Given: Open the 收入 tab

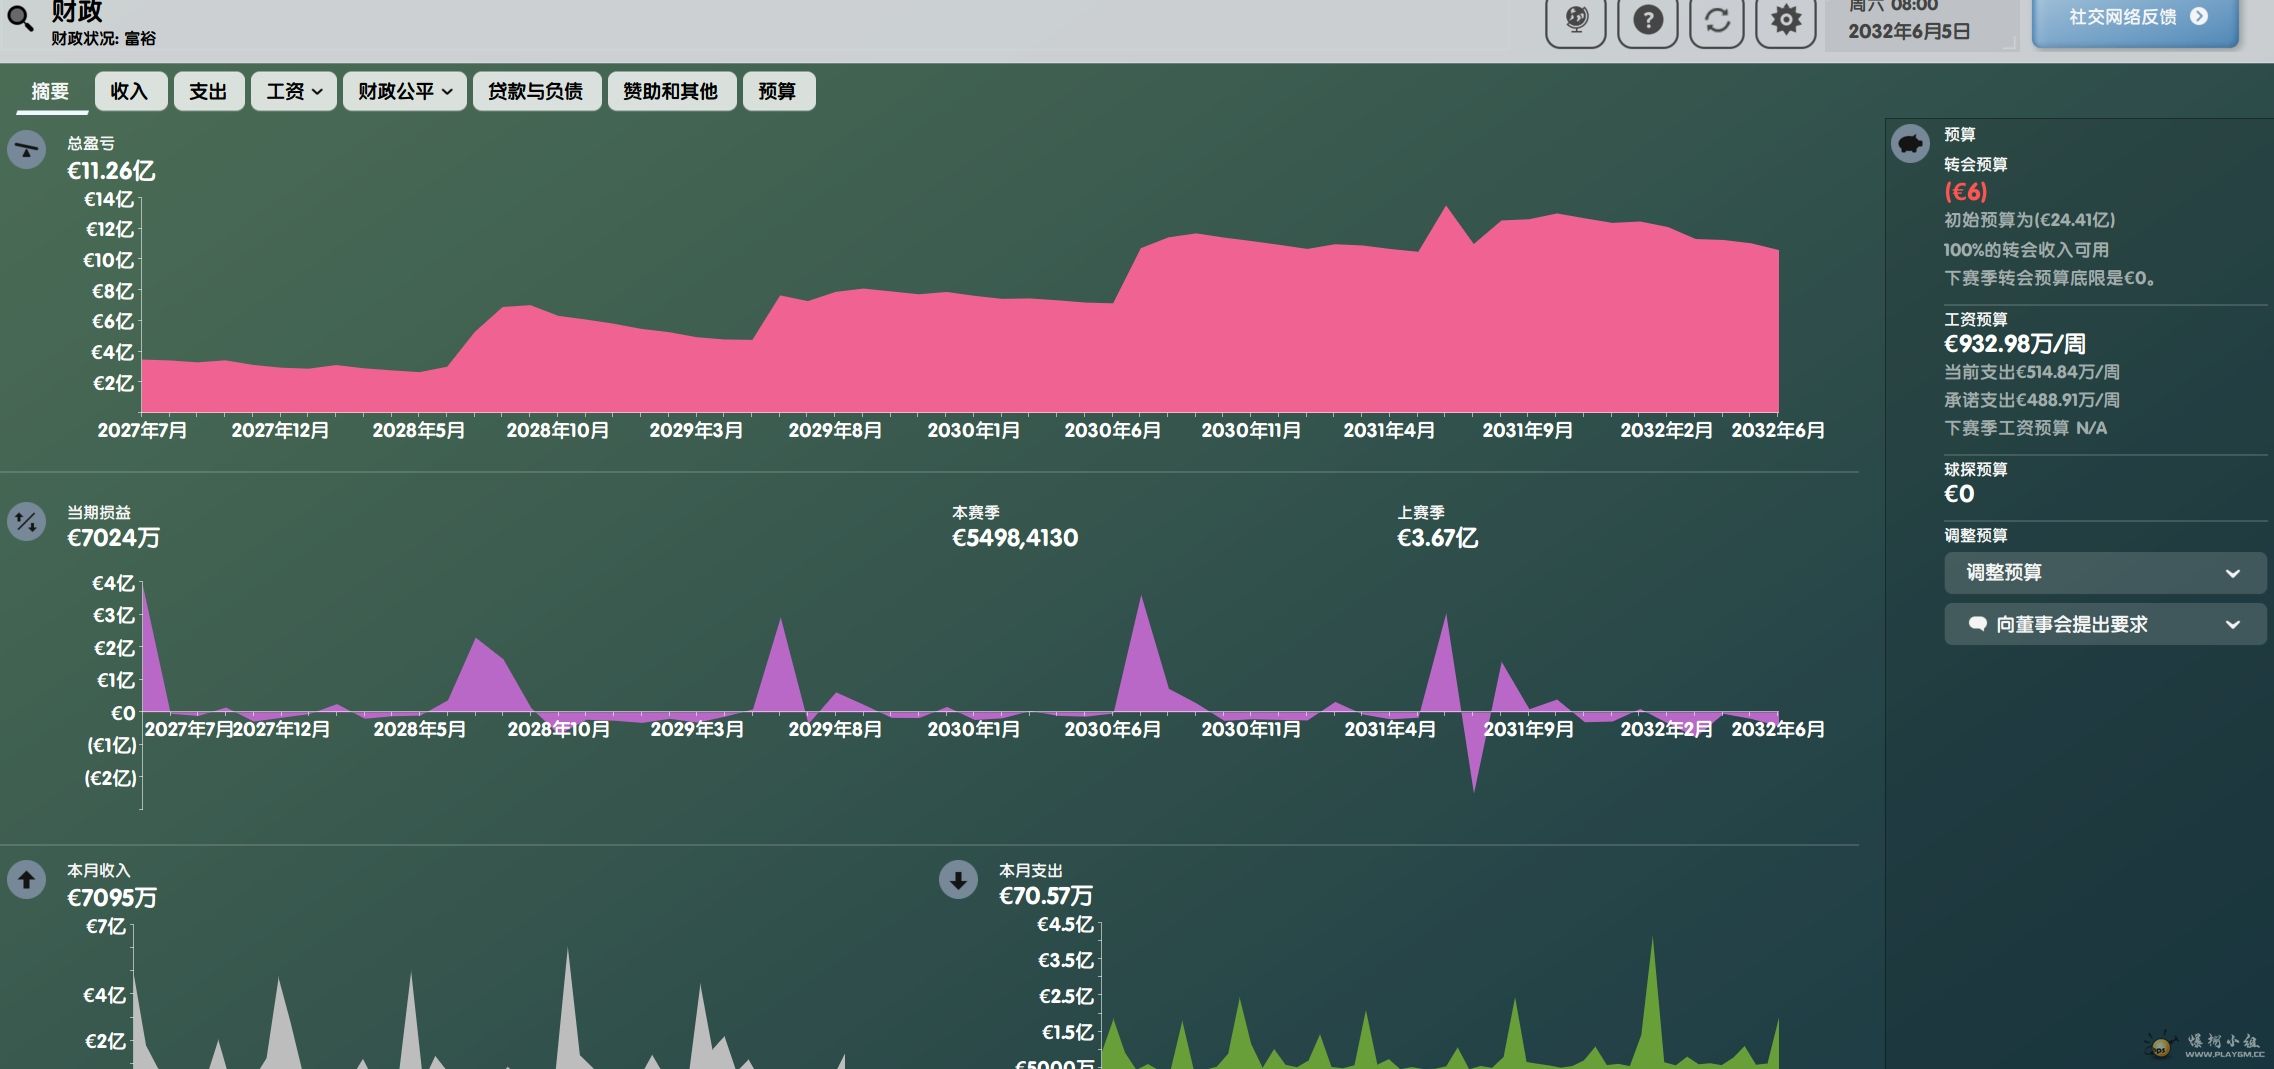Looking at the screenshot, I should (x=130, y=92).
